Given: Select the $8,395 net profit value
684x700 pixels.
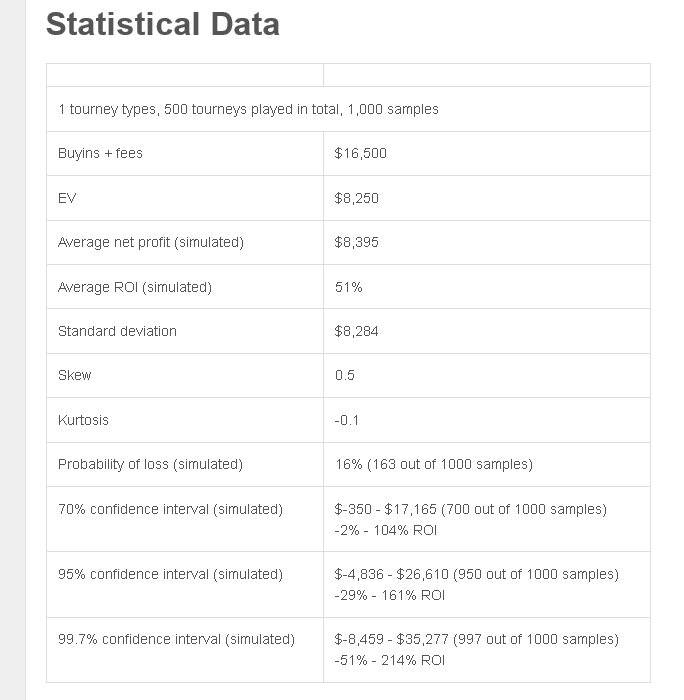Looking at the screenshot, I should [x=357, y=242].
